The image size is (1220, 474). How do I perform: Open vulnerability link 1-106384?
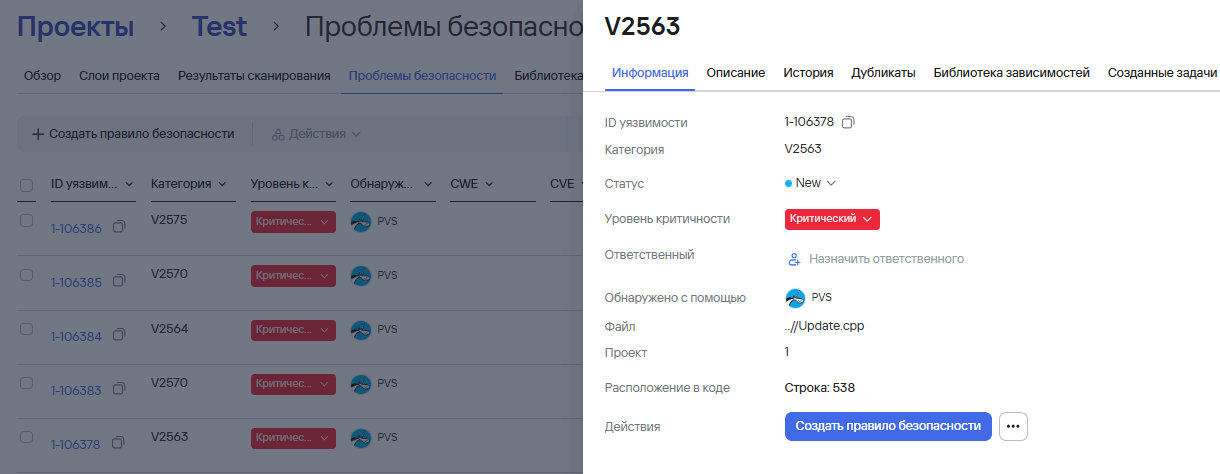(x=76, y=337)
